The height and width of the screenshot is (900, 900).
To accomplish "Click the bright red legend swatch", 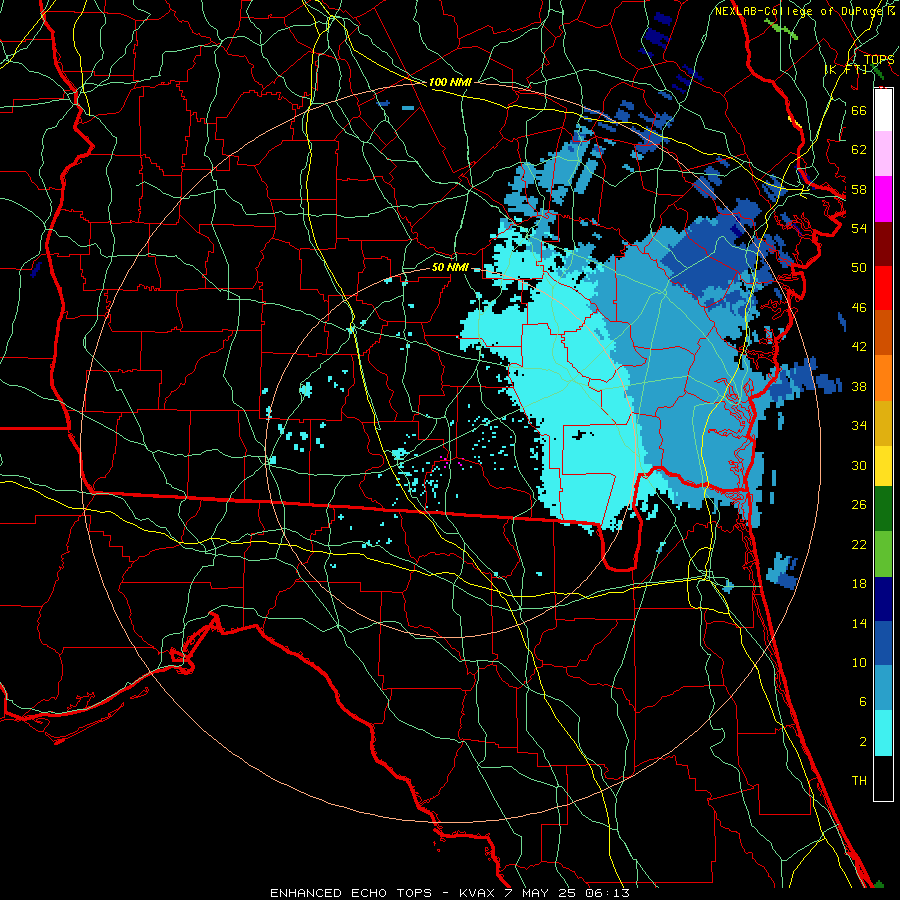I will point(883,288).
